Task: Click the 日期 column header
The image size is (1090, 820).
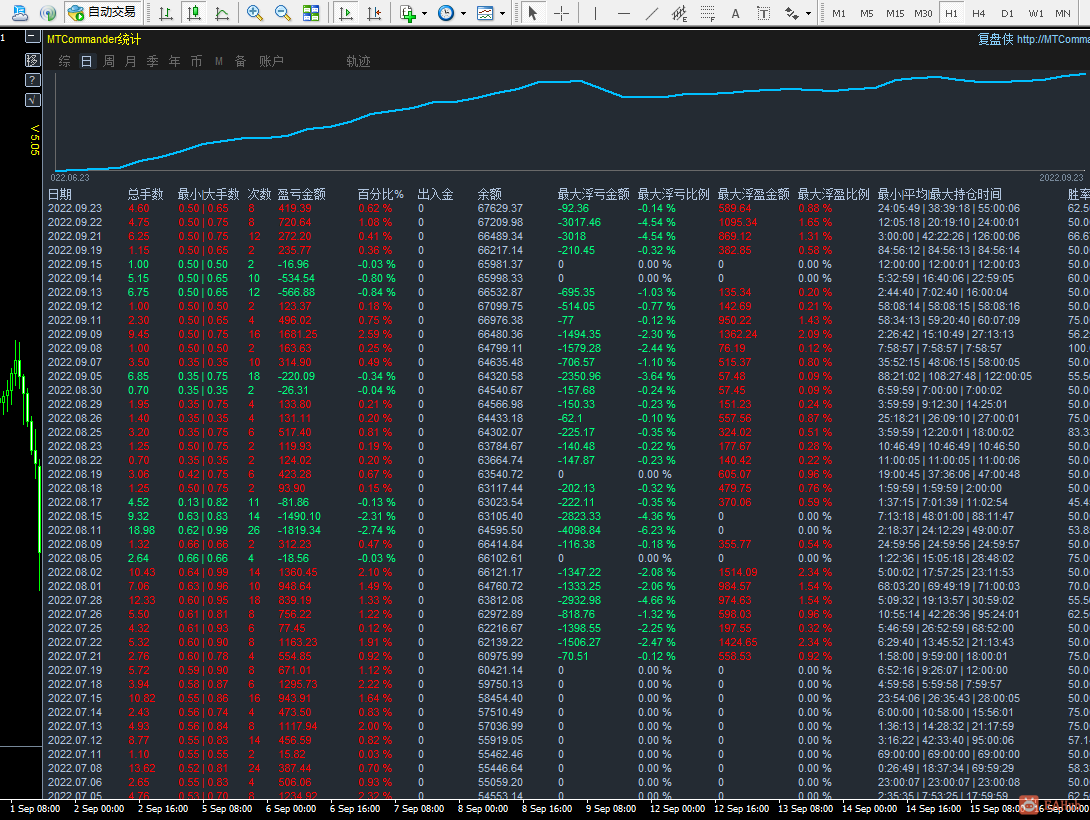Action: (x=60, y=195)
